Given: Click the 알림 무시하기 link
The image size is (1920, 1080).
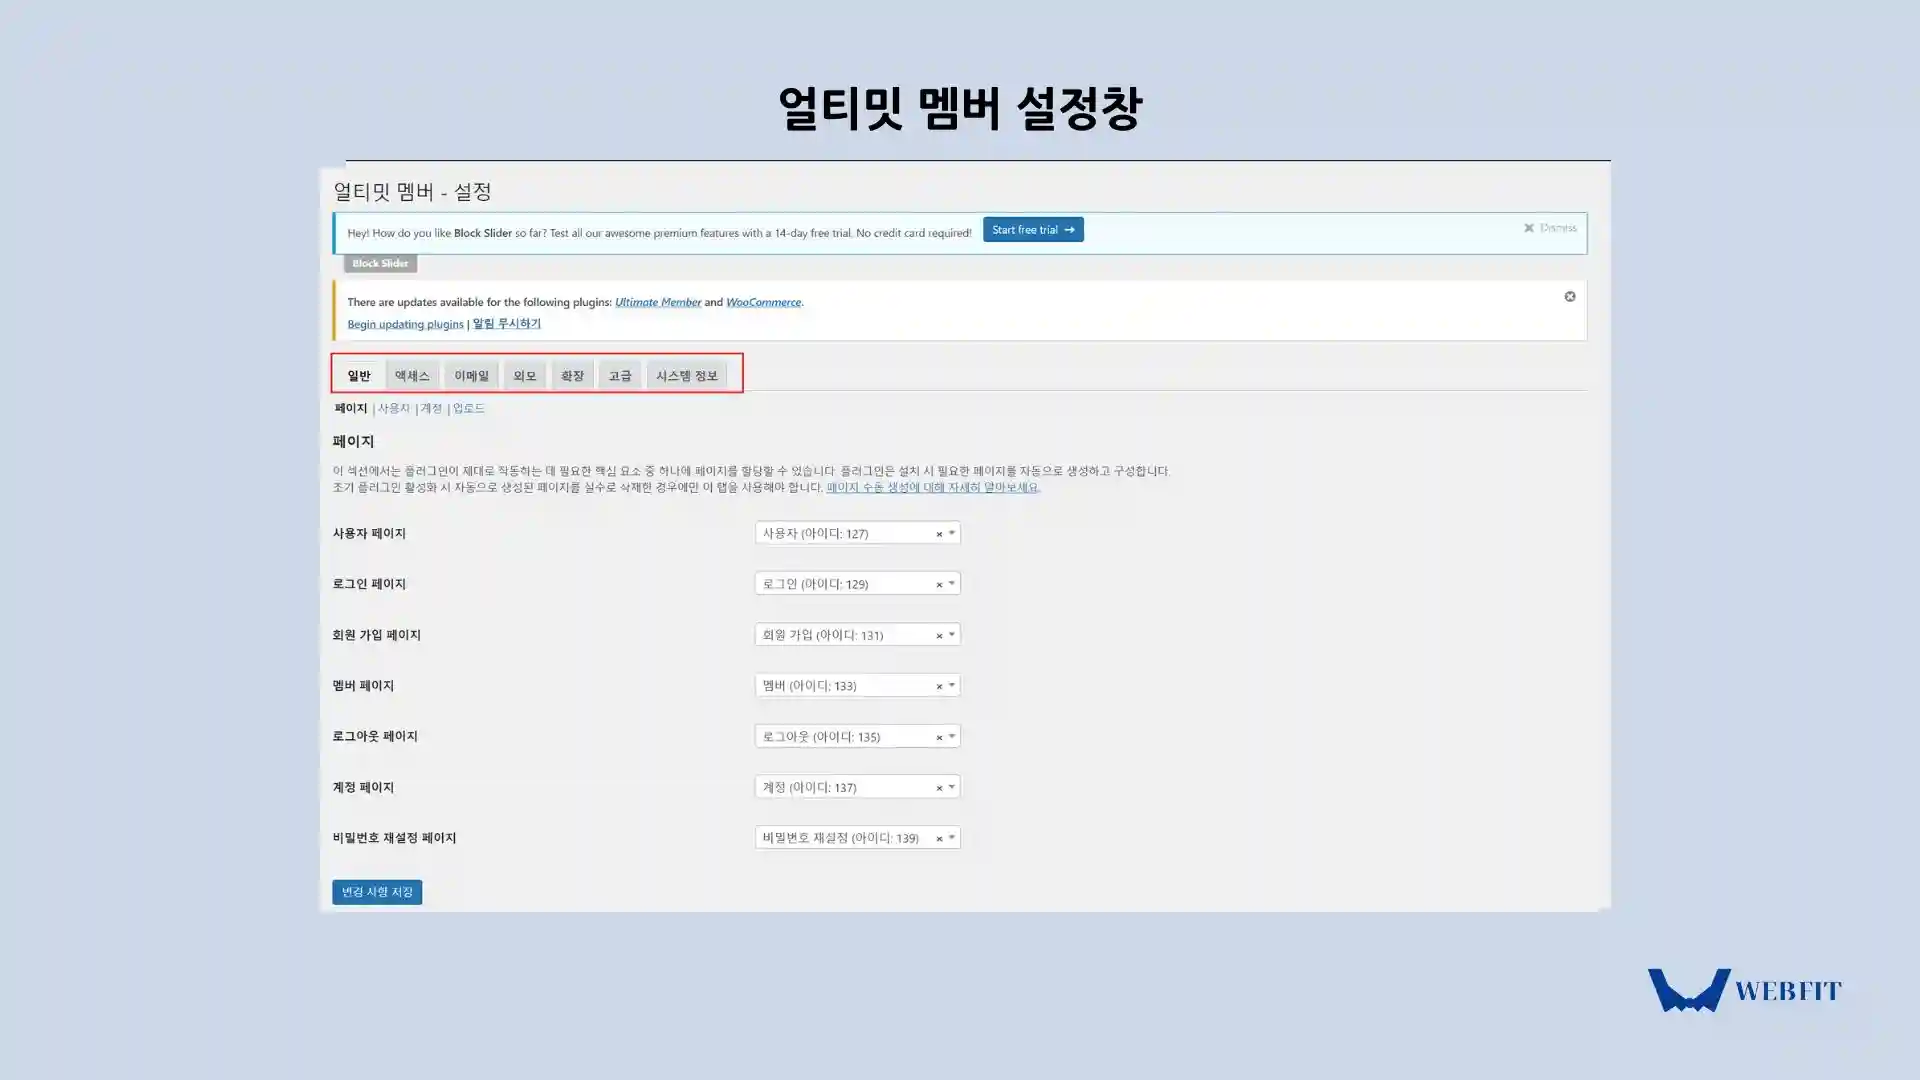Looking at the screenshot, I should point(507,324).
